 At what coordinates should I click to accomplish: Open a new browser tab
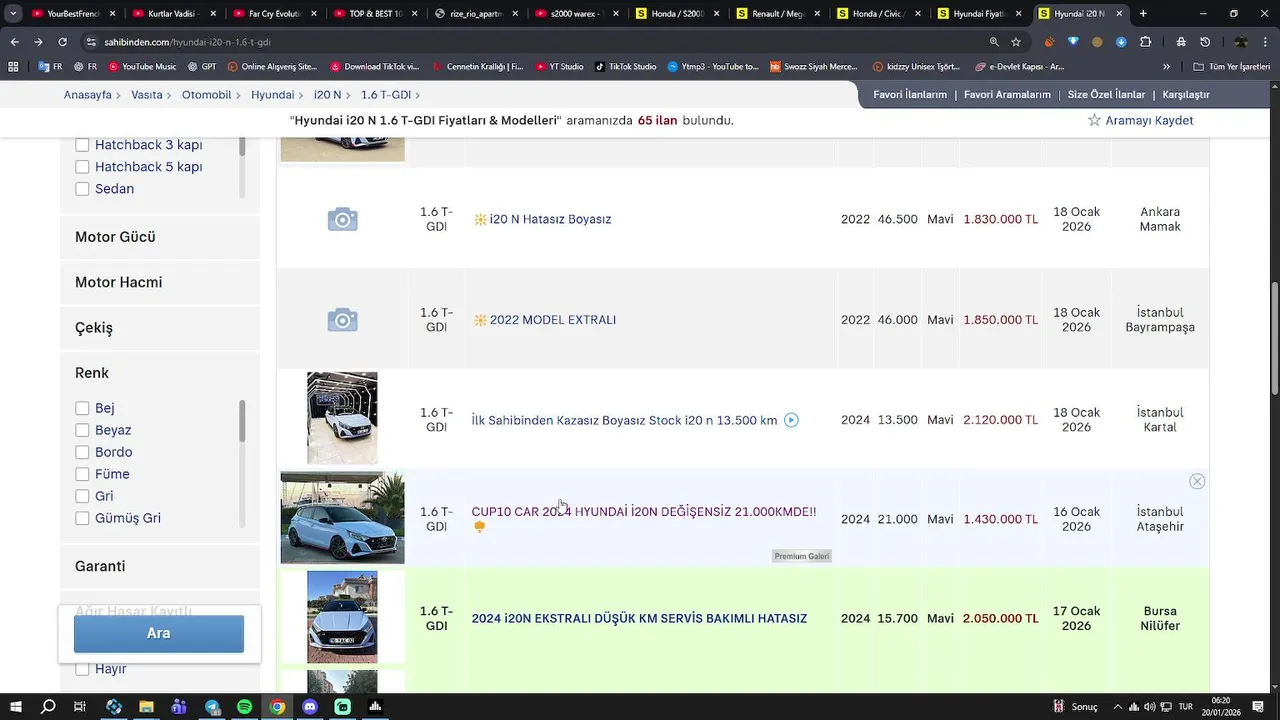(x=1143, y=14)
